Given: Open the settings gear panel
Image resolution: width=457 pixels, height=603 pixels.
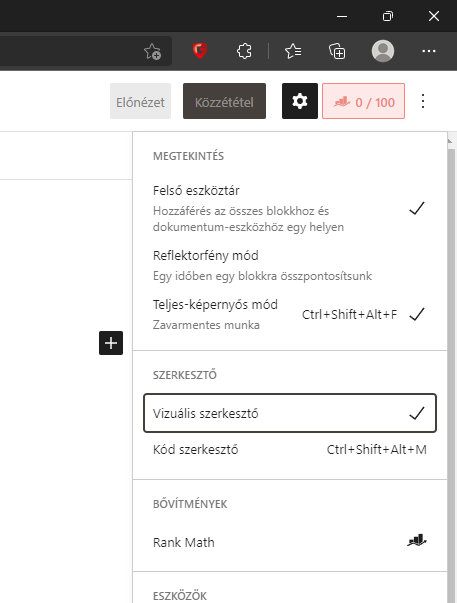Looking at the screenshot, I should pos(300,101).
